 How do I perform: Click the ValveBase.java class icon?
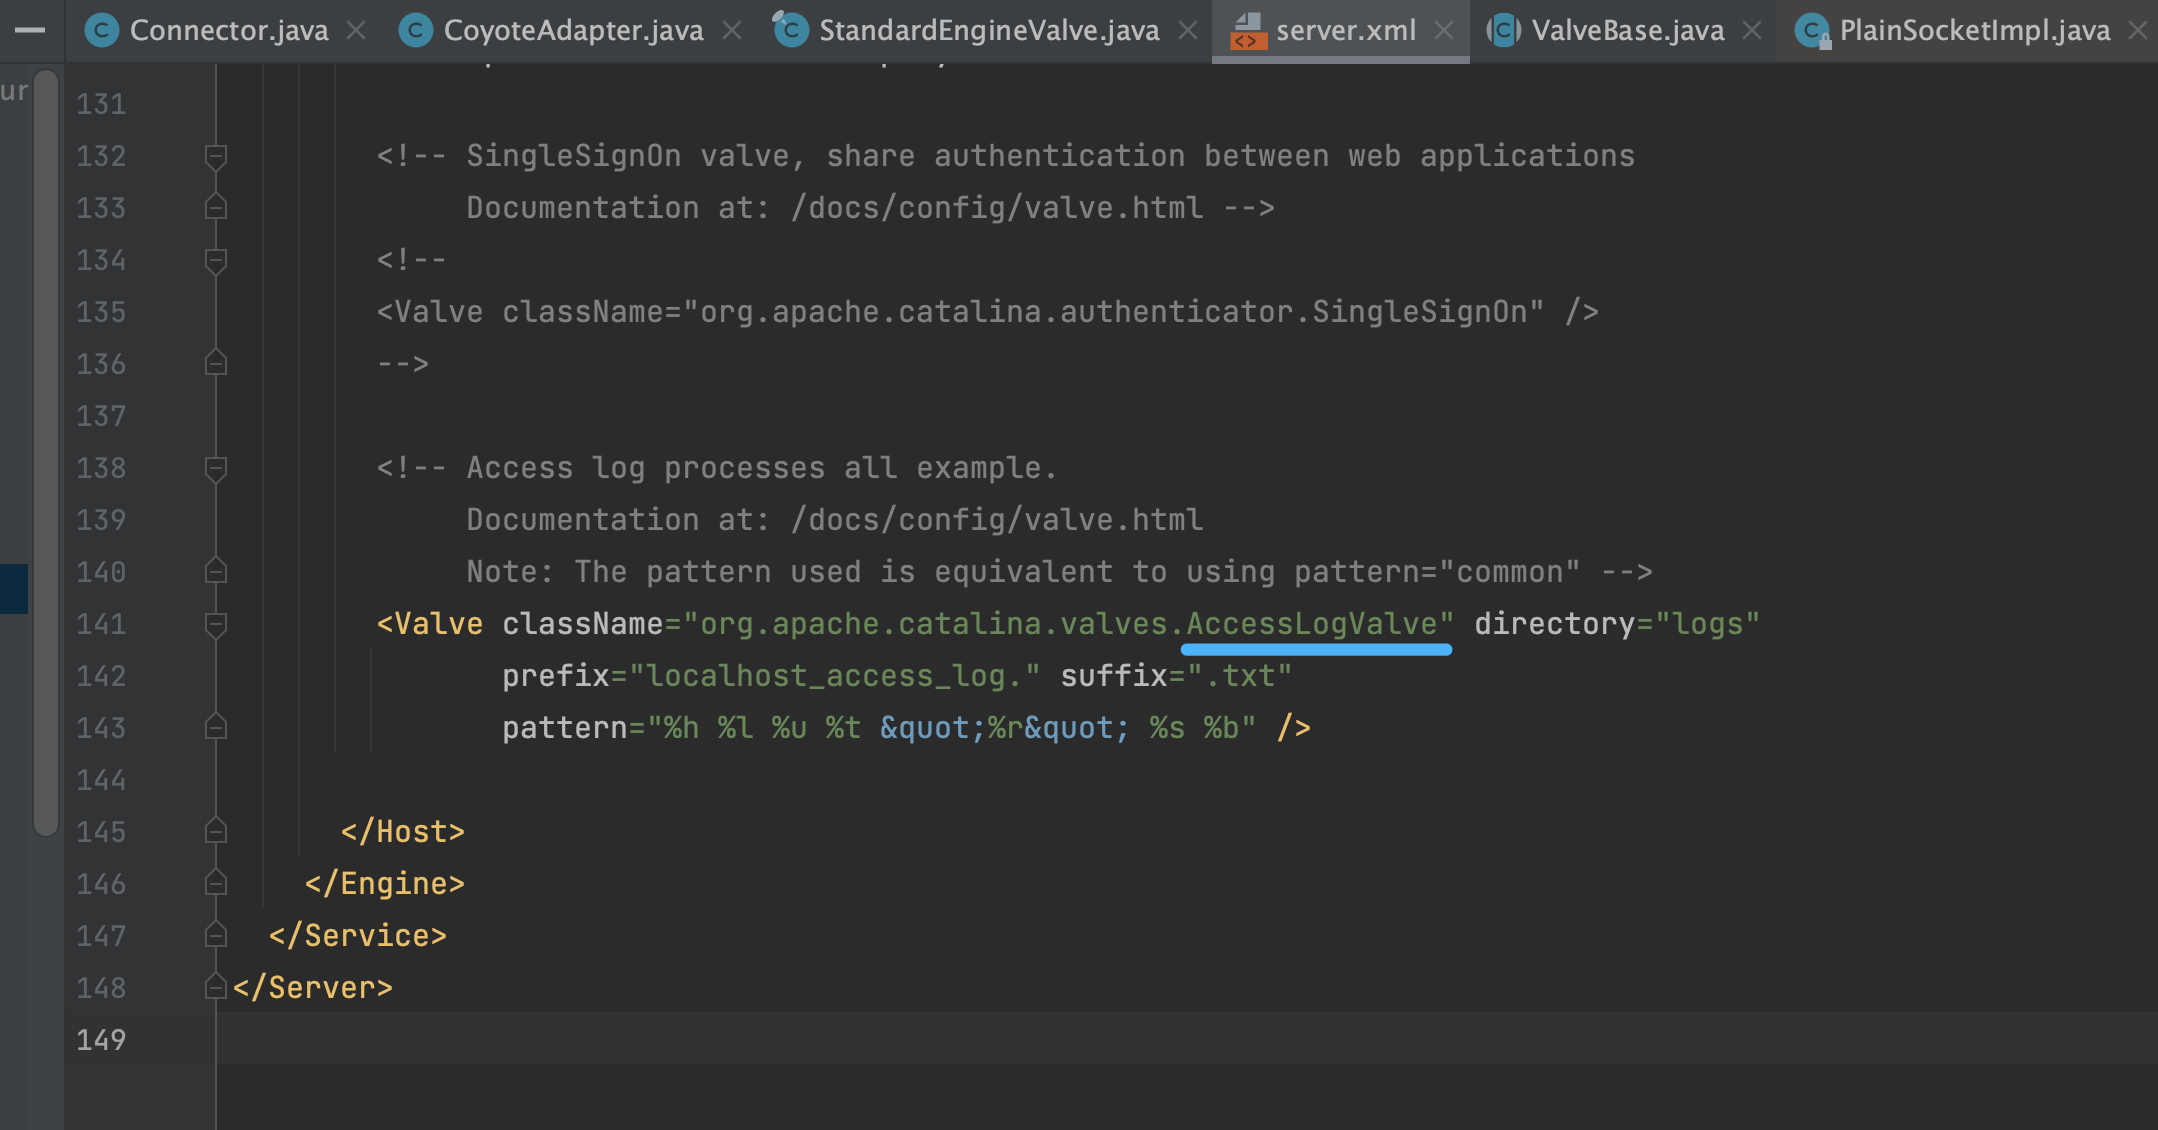click(x=1503, y=31)
